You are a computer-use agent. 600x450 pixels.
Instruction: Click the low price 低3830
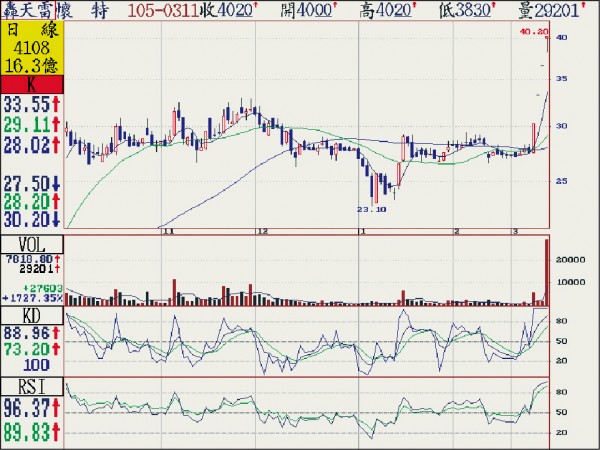tap(466, 10)
